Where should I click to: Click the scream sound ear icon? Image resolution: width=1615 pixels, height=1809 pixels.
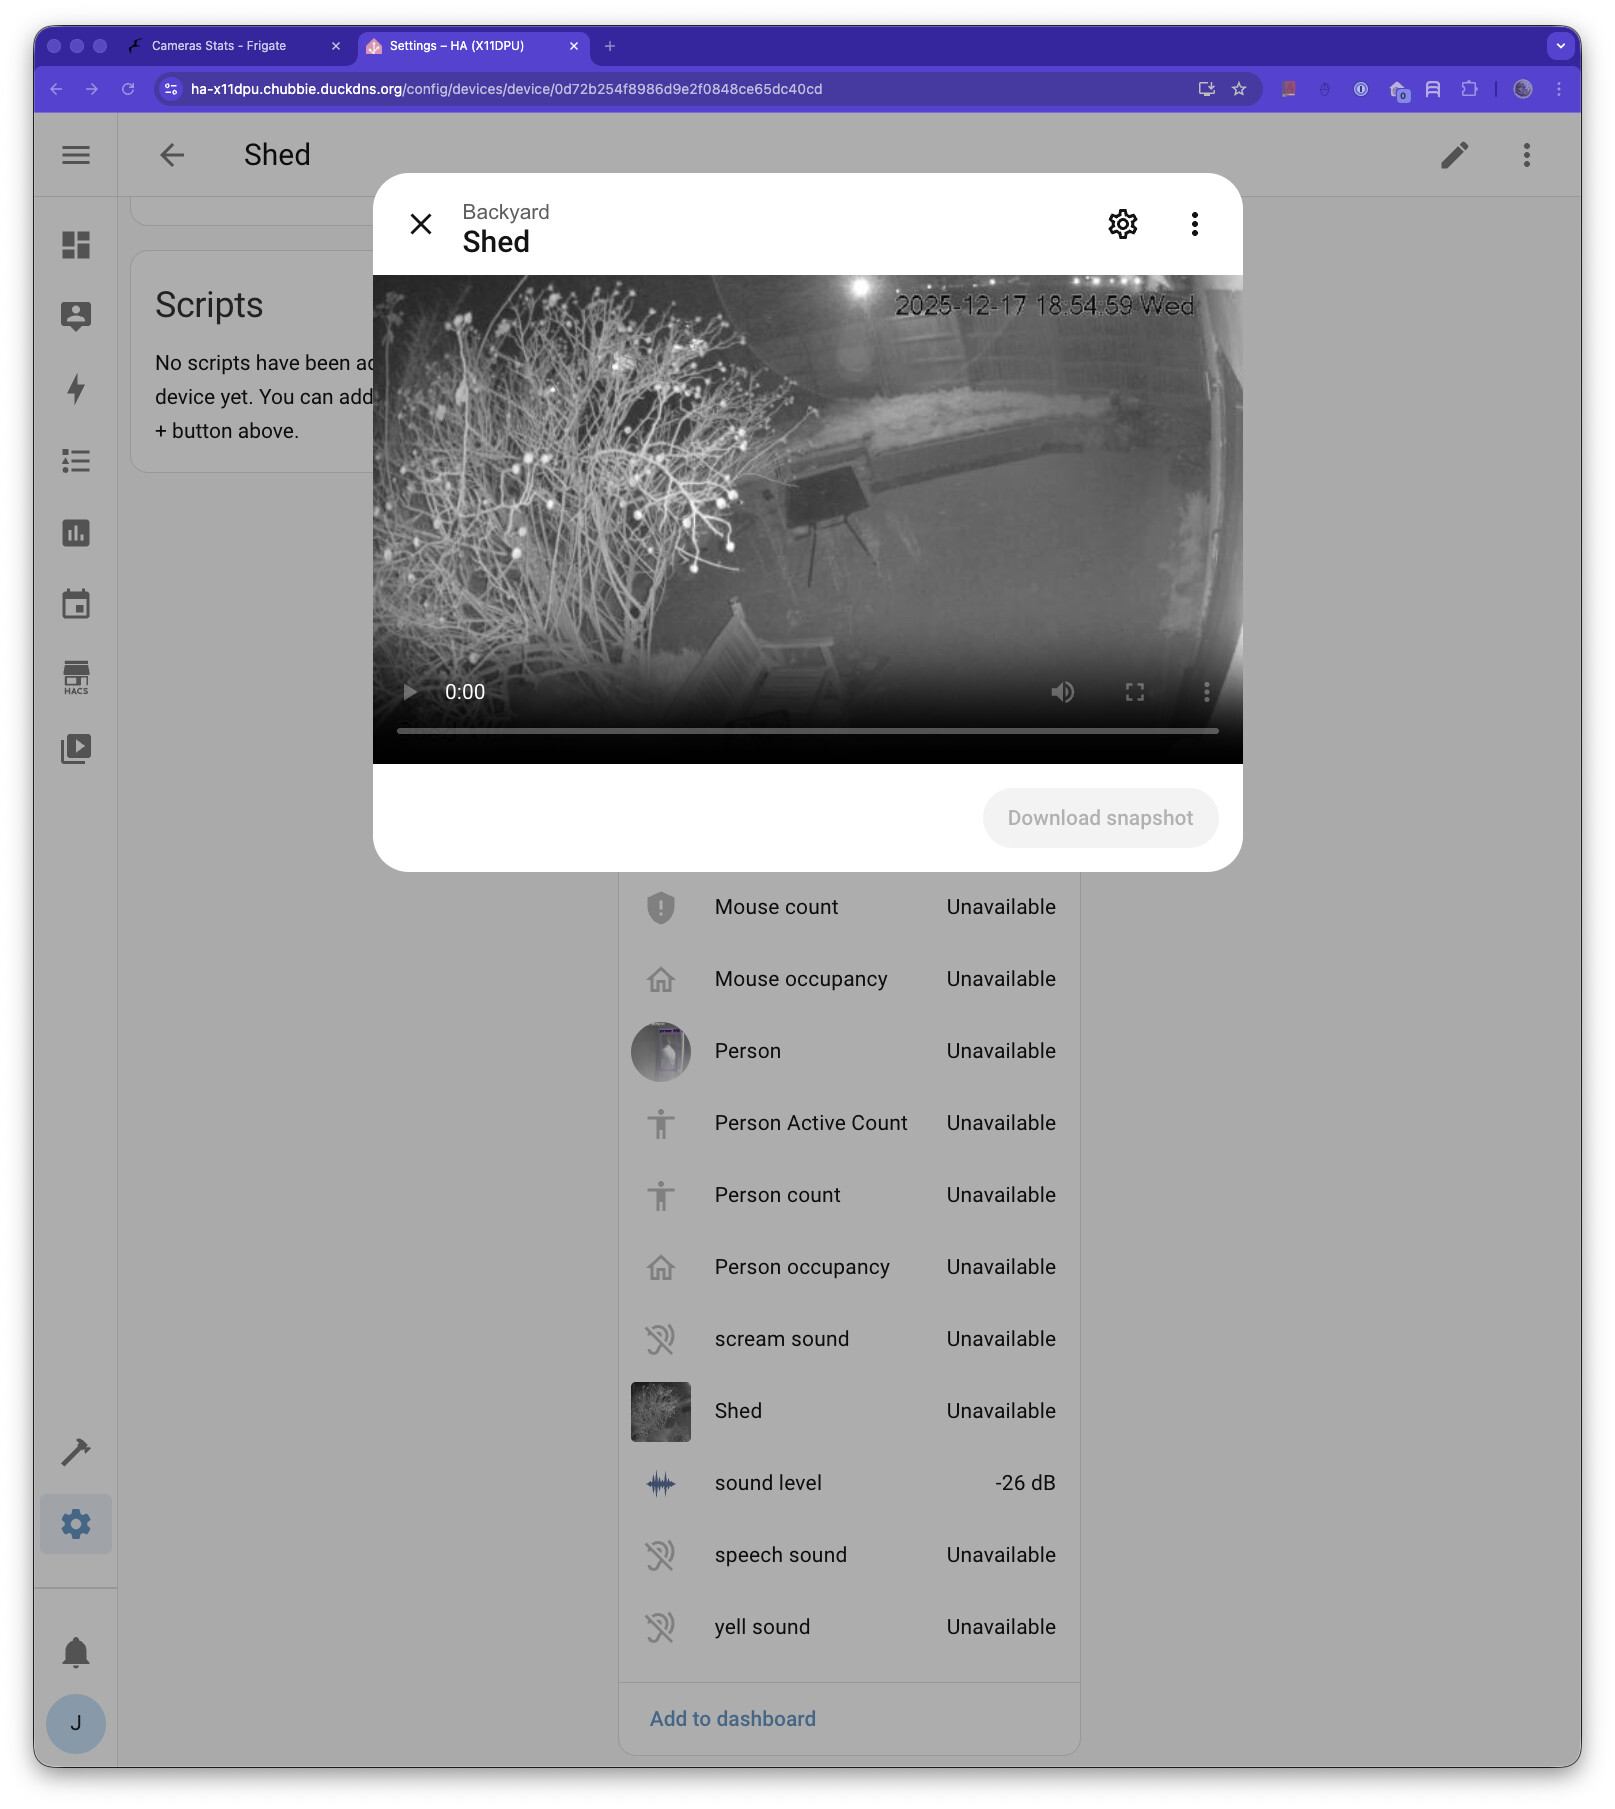tap(661, 1339)
